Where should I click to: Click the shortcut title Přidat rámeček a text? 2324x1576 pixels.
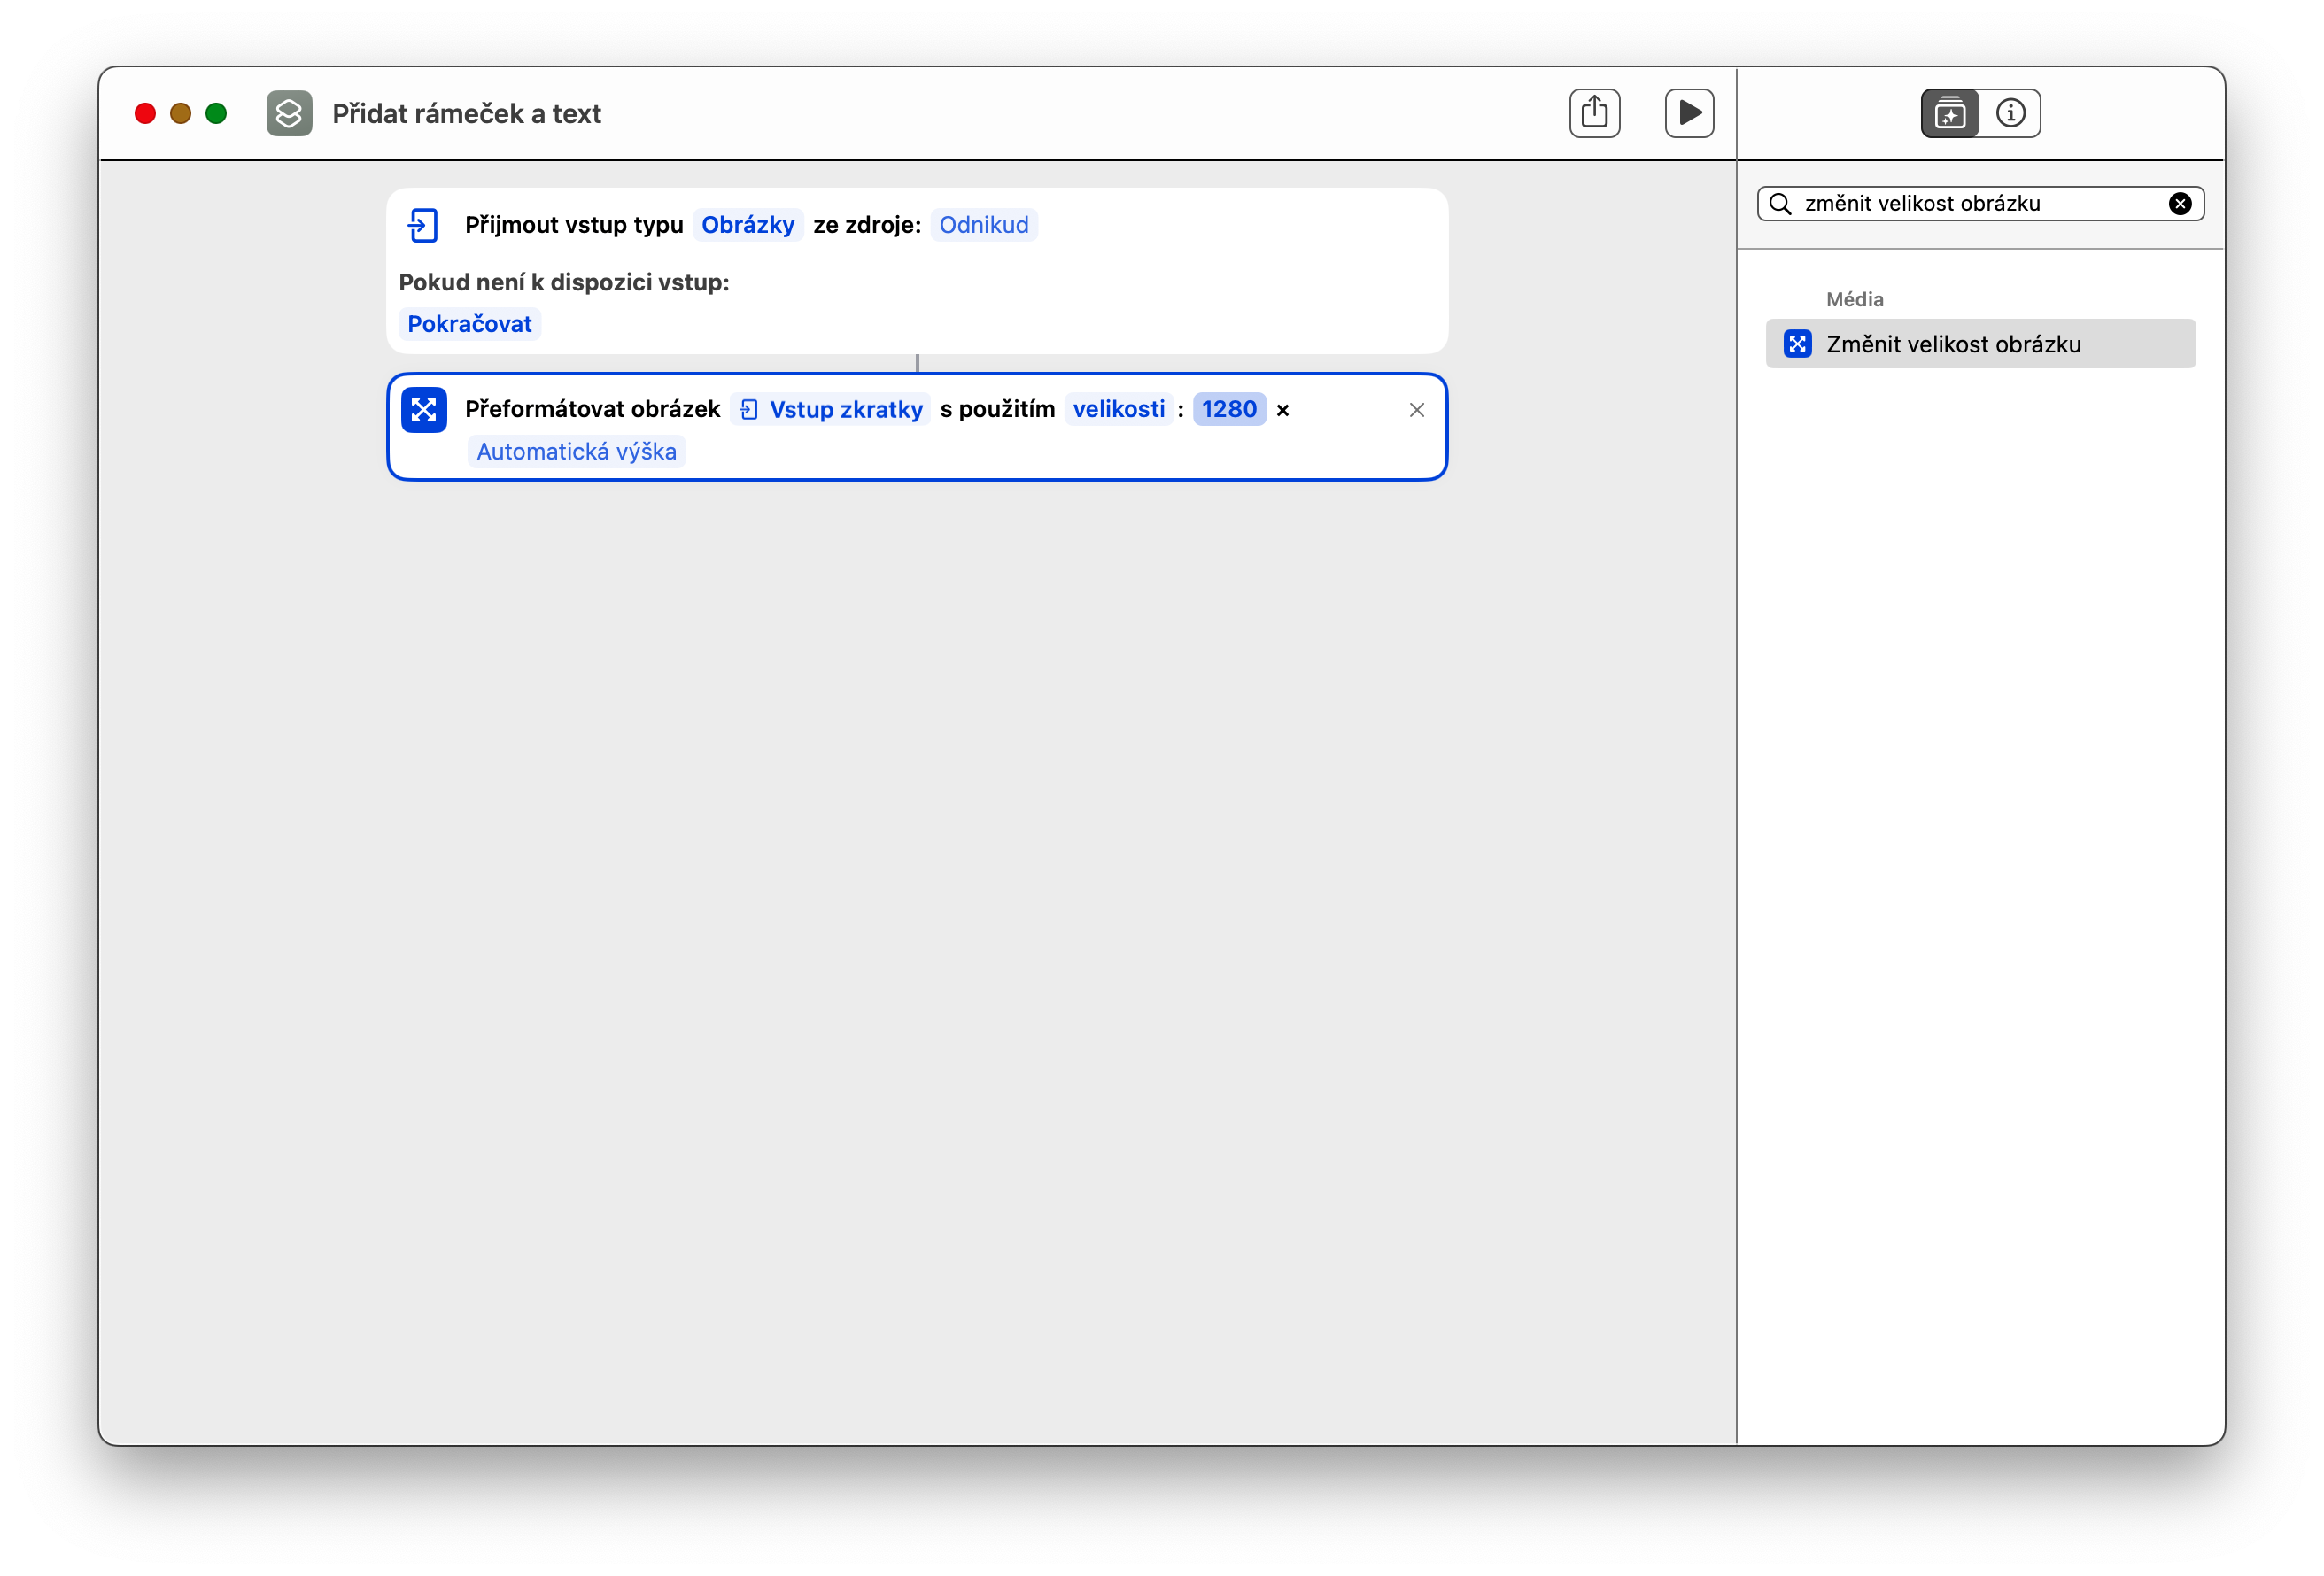pyautogui.click(x=466, y=114)
